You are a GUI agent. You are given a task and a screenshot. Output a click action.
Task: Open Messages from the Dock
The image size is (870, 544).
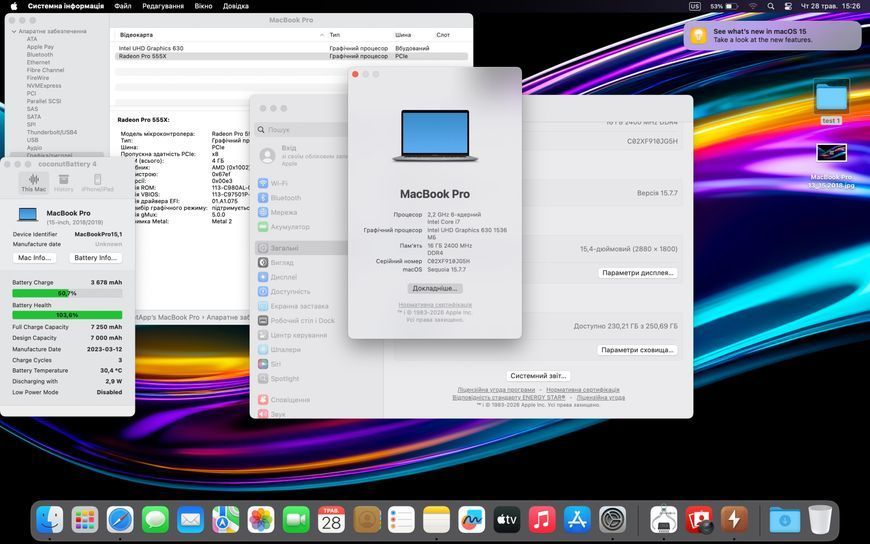(155, 520)
